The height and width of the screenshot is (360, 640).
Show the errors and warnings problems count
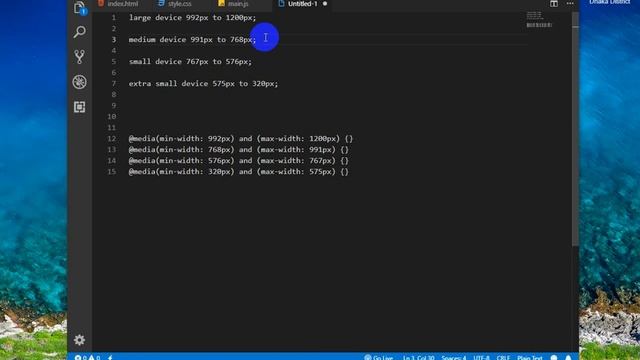coord(87,358)
